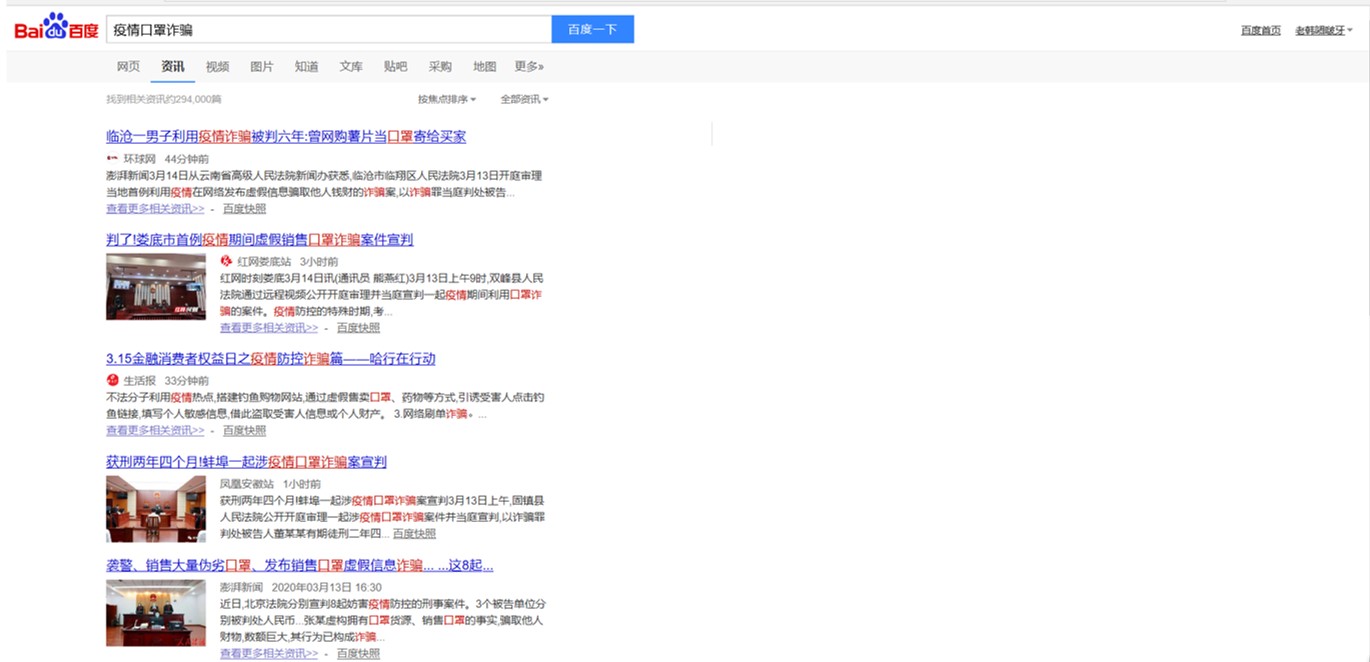This screenshot has width=1370, height=662.
Task: Open the 按焦点排序 sort dropdown
Action: pyautogui.click(x=446, y=99)
